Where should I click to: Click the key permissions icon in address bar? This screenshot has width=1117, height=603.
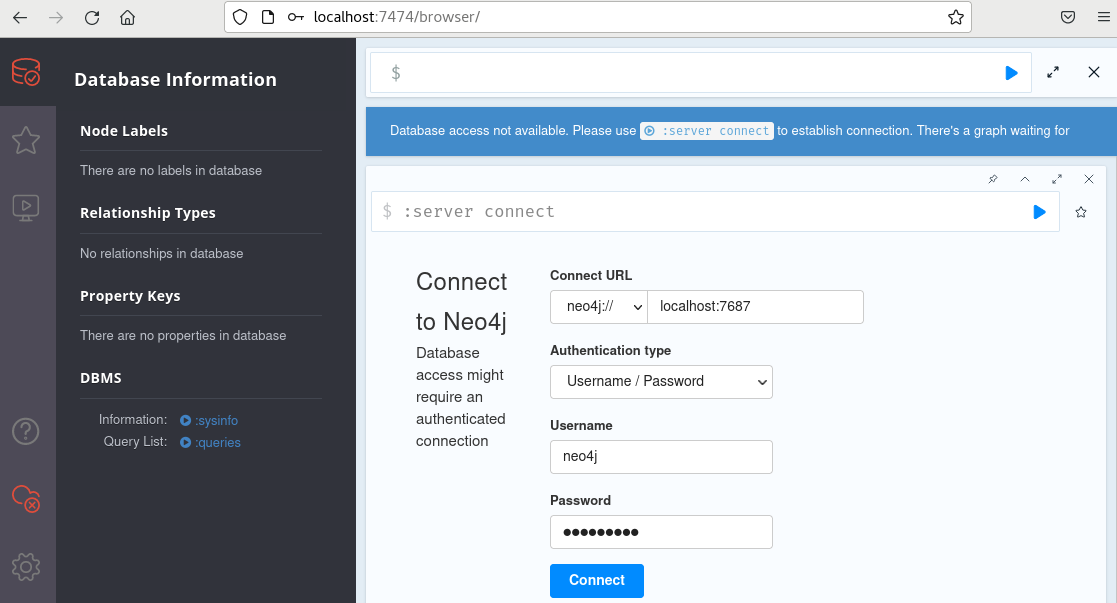tap(296, 17)
